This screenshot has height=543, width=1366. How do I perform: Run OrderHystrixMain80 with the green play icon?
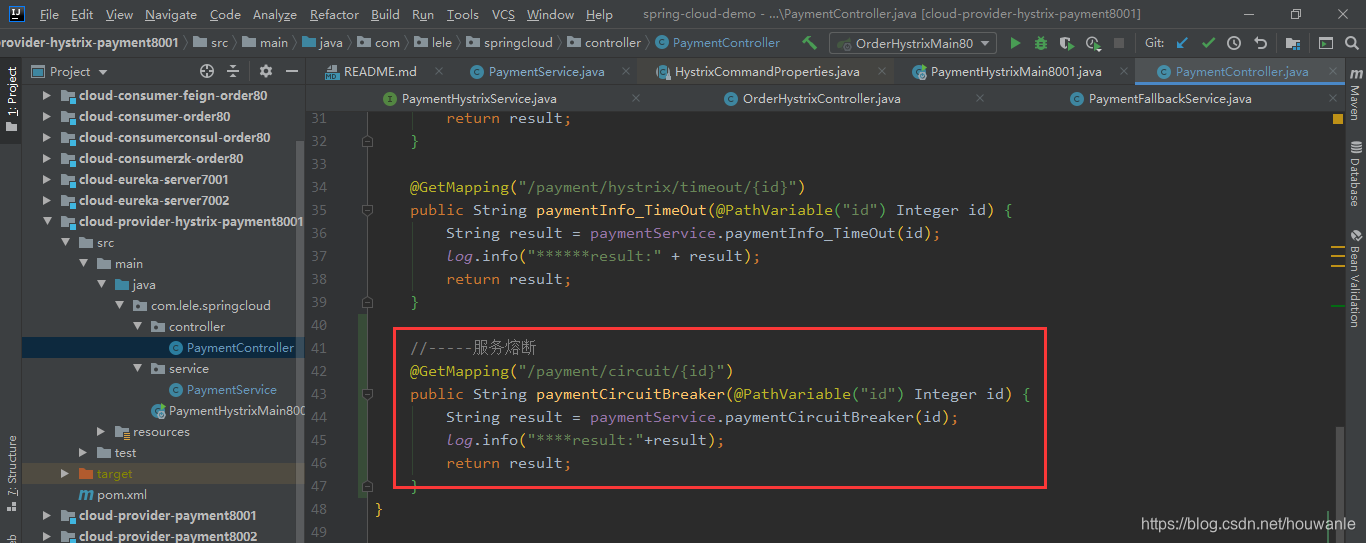1016,43
